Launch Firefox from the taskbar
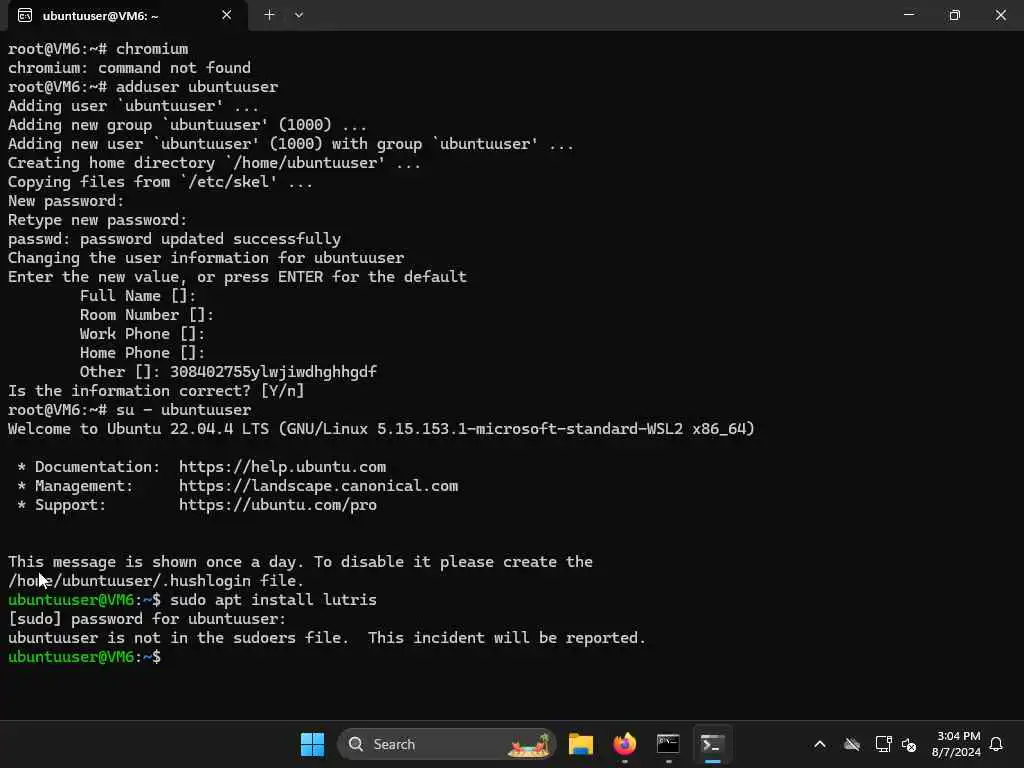The height and width of the screenshot is (768, 1024). click(x=624, y=744)
